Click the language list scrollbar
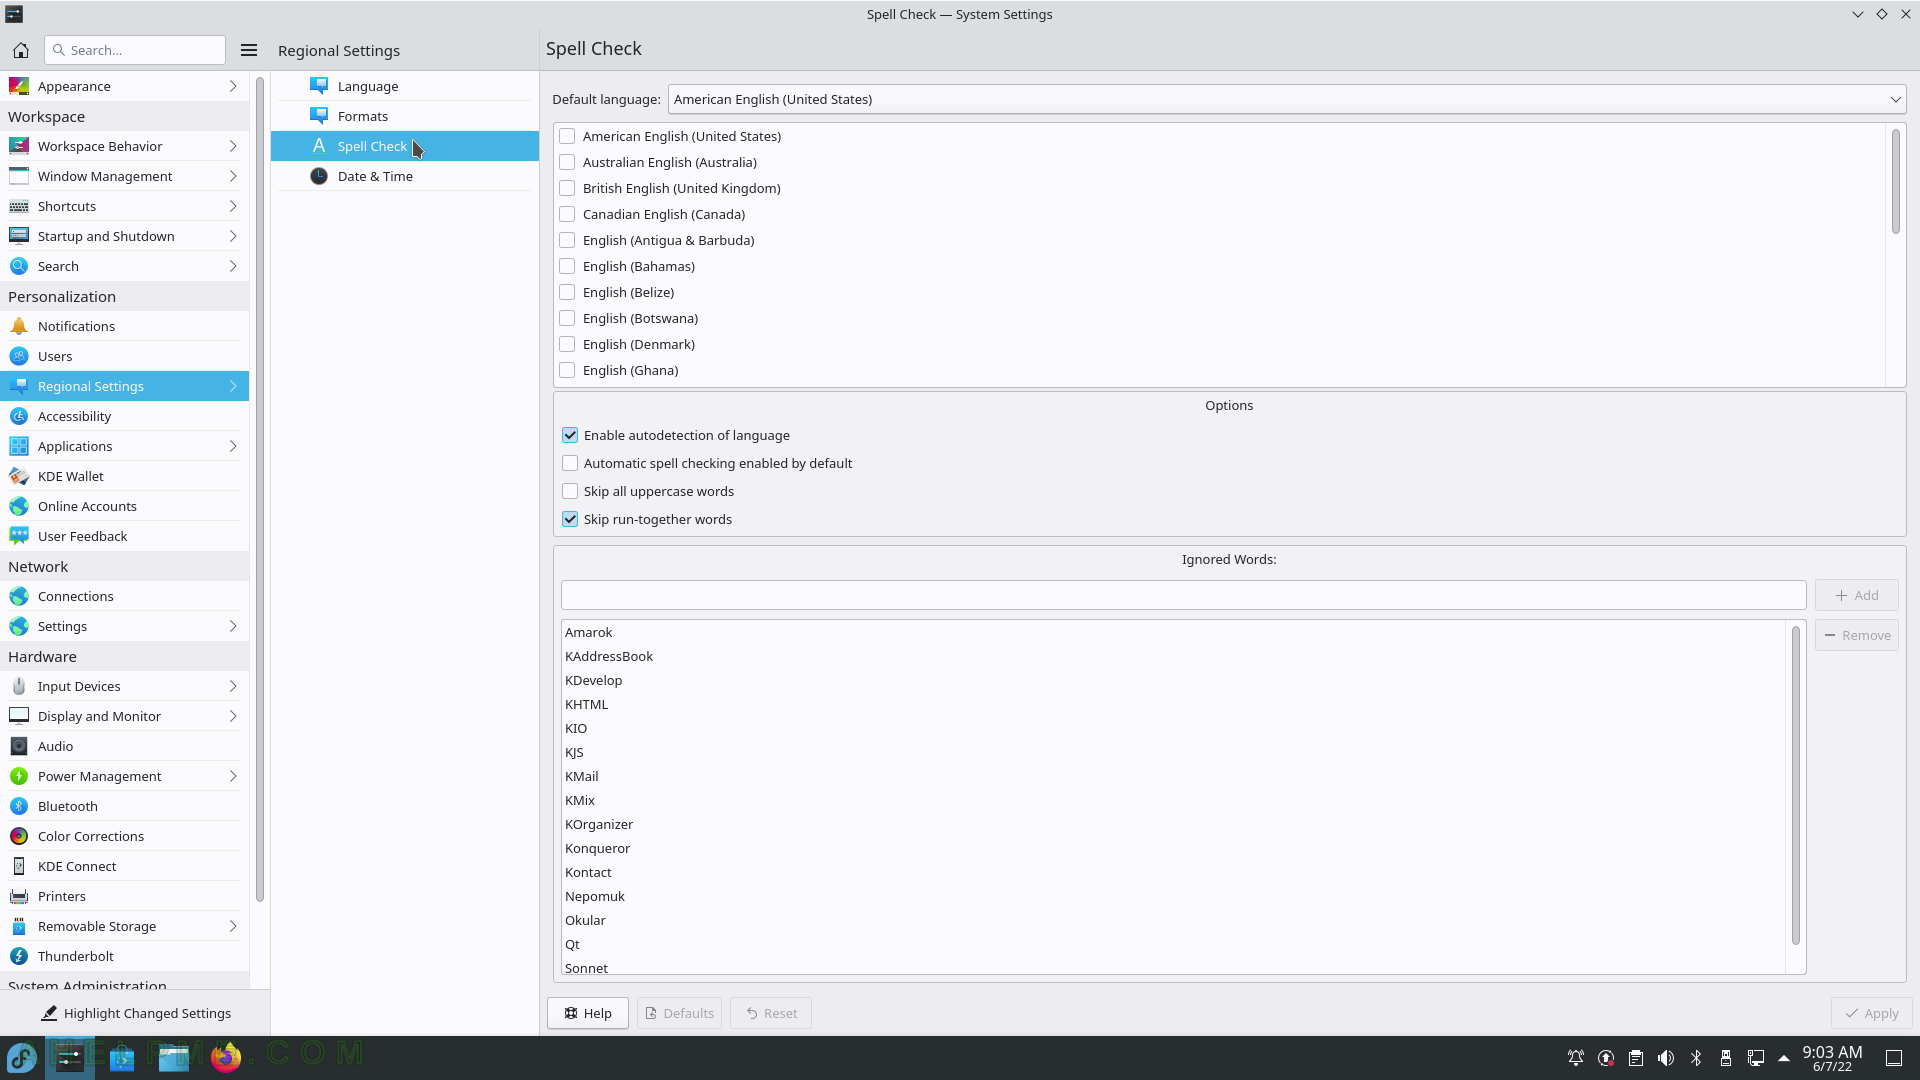Screen dimensions: 1920x1080 pyautogui.click(x=1895, y=182)
